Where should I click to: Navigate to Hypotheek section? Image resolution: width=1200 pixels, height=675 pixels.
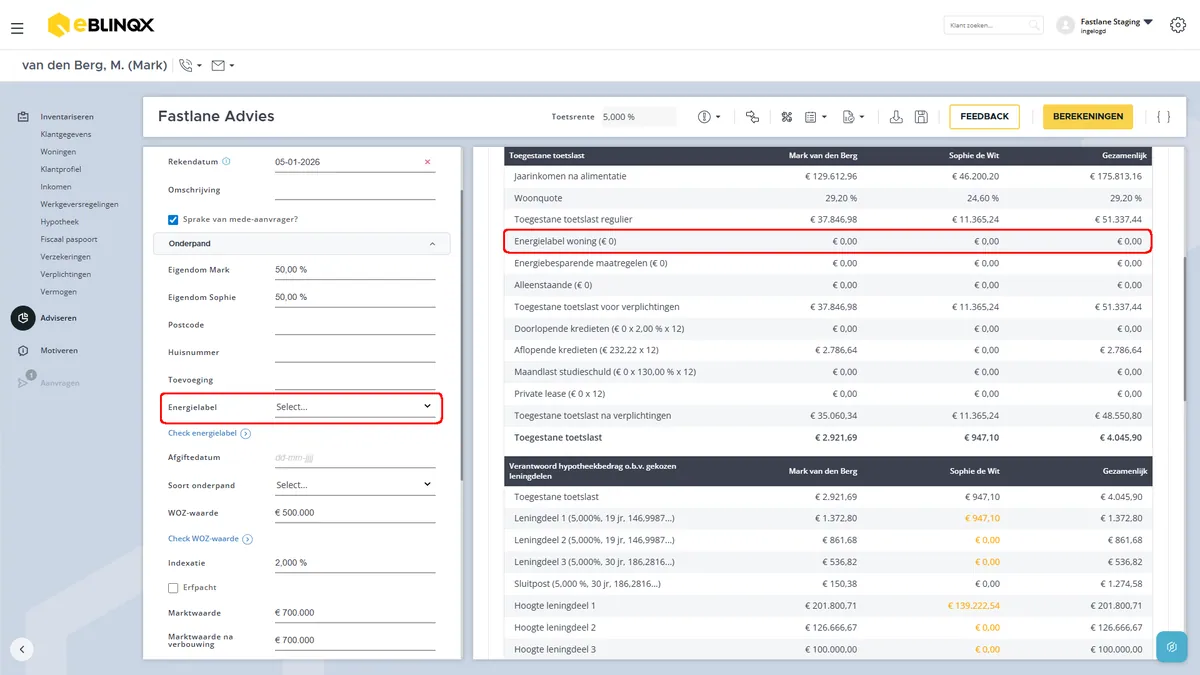click(x=59, y=222)
